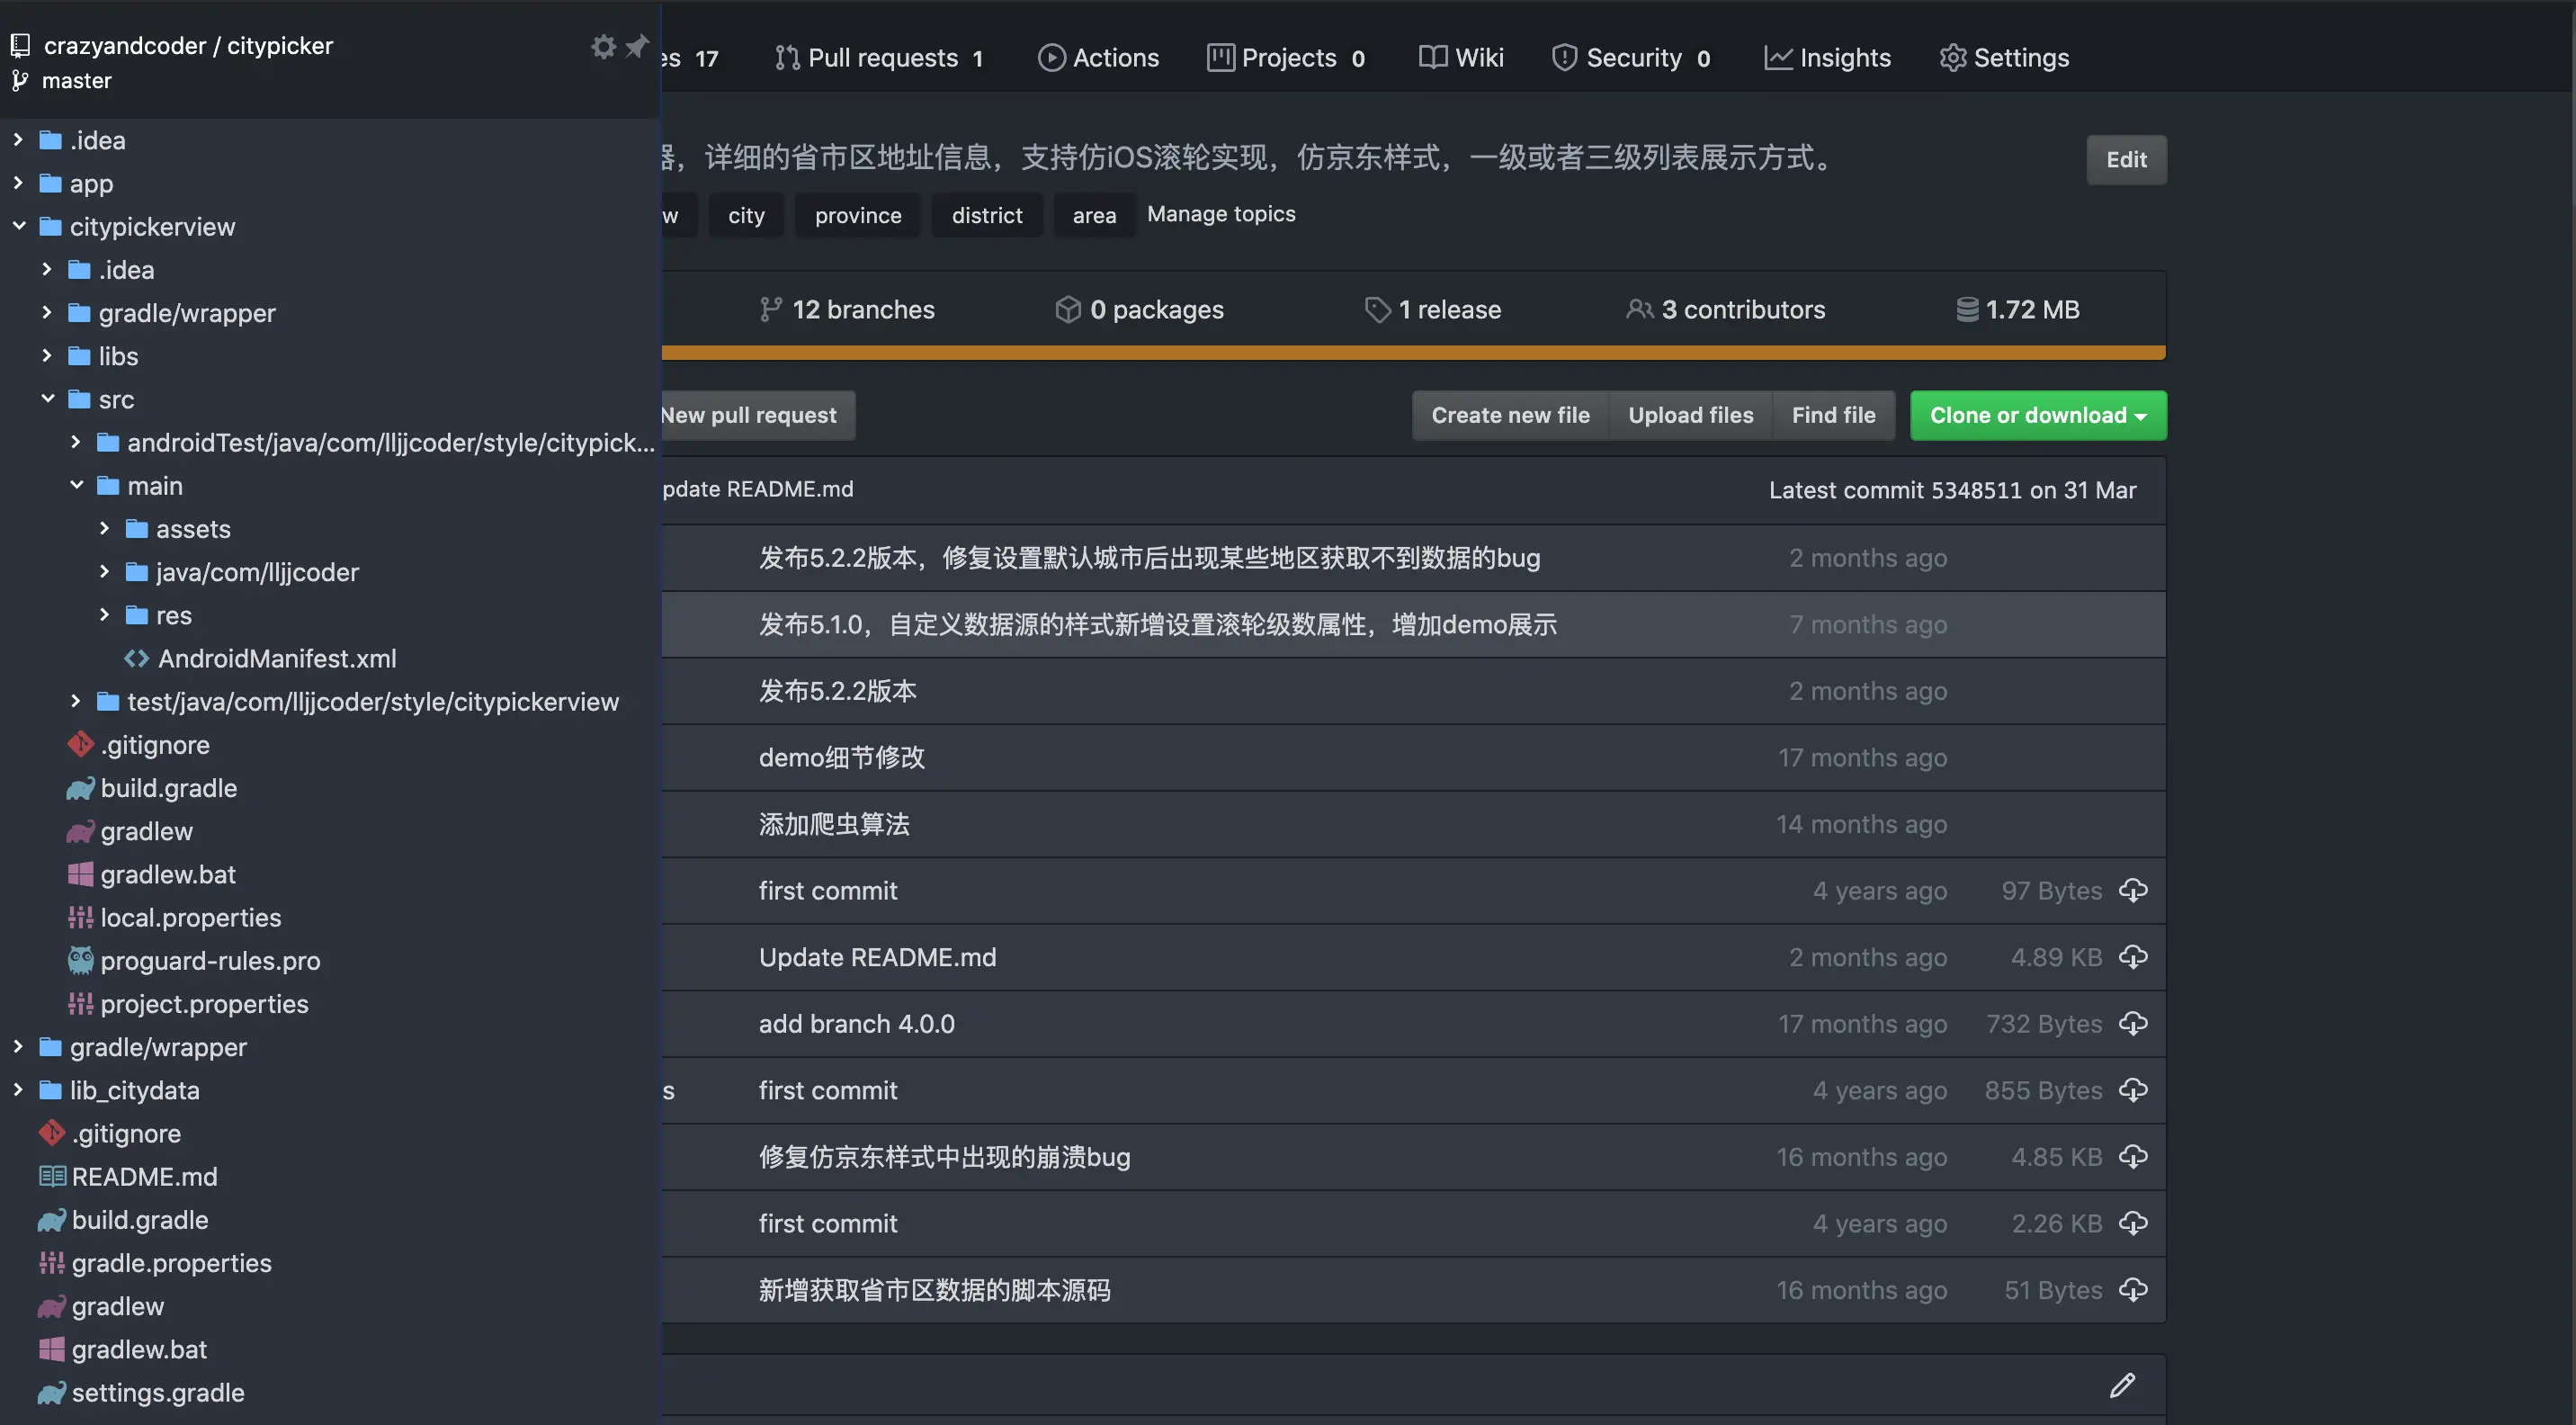Open Octotree settings gear icon
The width and height of the screenshot is (2576, 1425).
603,46
